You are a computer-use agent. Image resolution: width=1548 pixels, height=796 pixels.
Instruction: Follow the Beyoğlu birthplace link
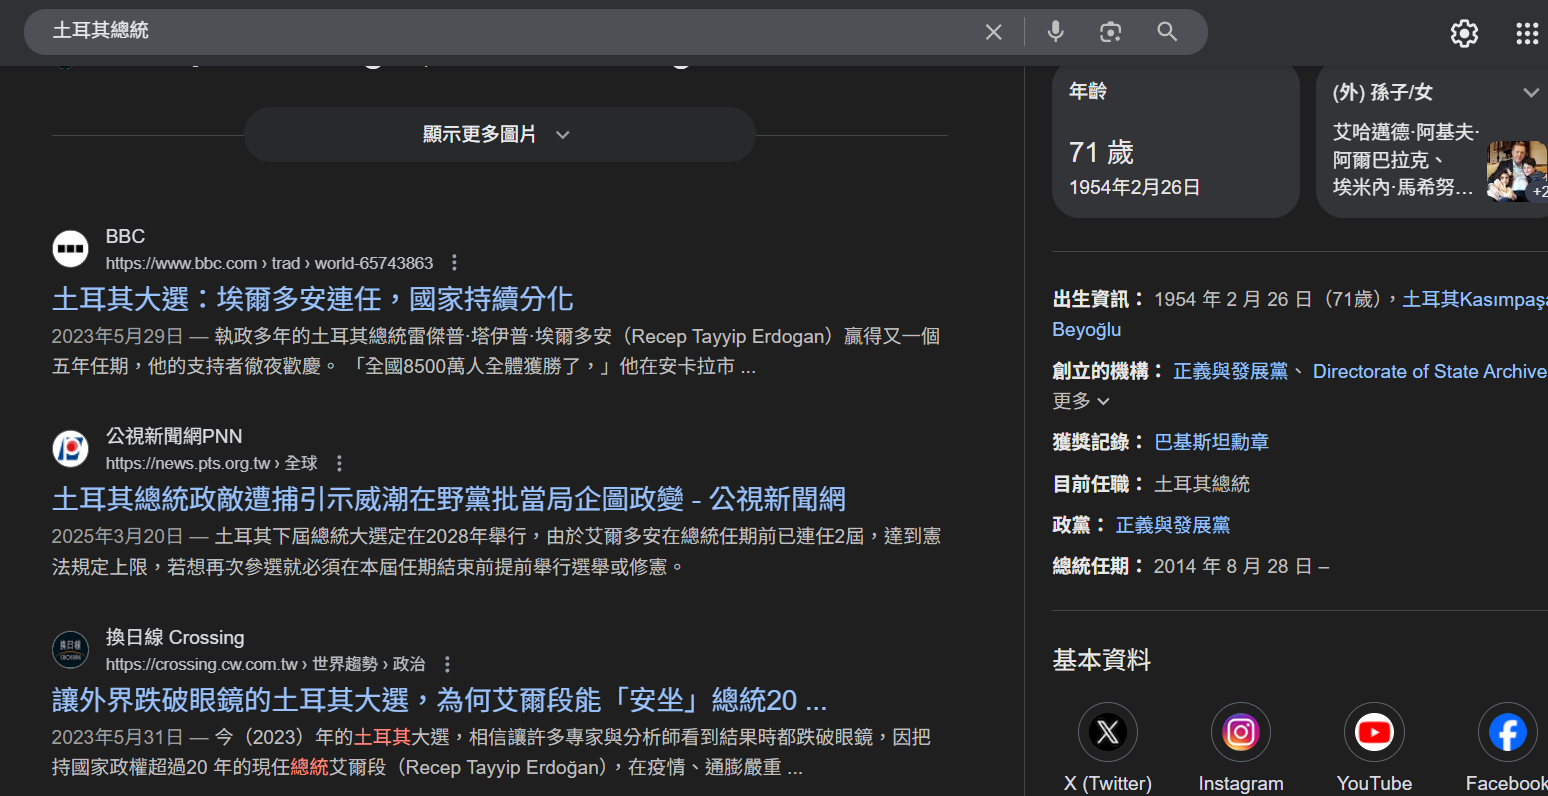tap(1087, 330)
